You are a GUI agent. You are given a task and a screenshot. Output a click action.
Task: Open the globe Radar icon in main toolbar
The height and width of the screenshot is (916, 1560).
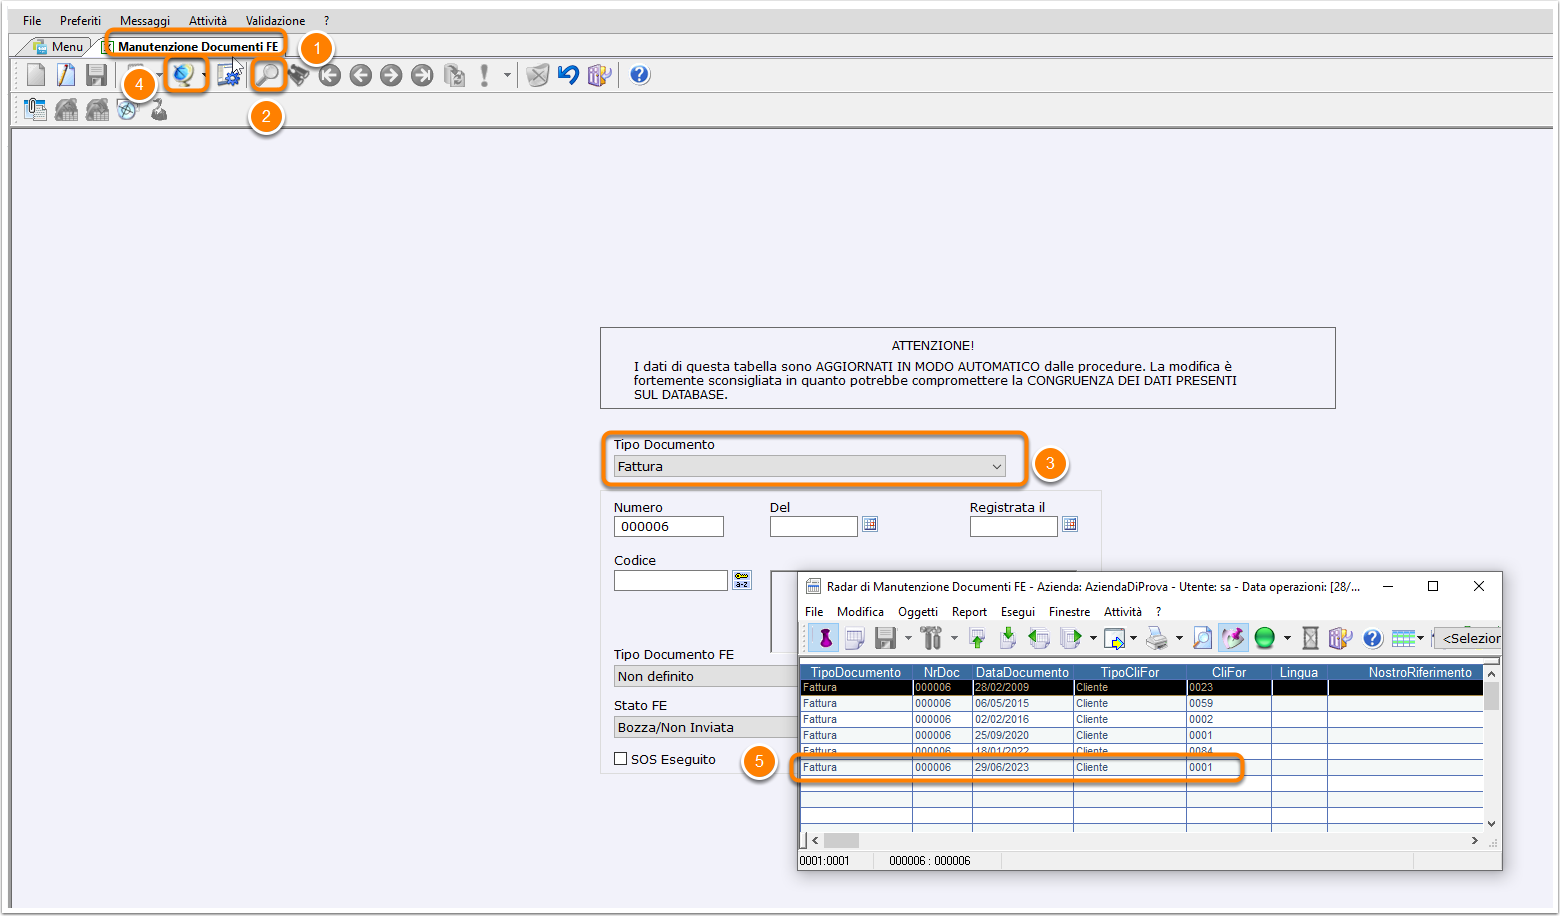[183, 75]
